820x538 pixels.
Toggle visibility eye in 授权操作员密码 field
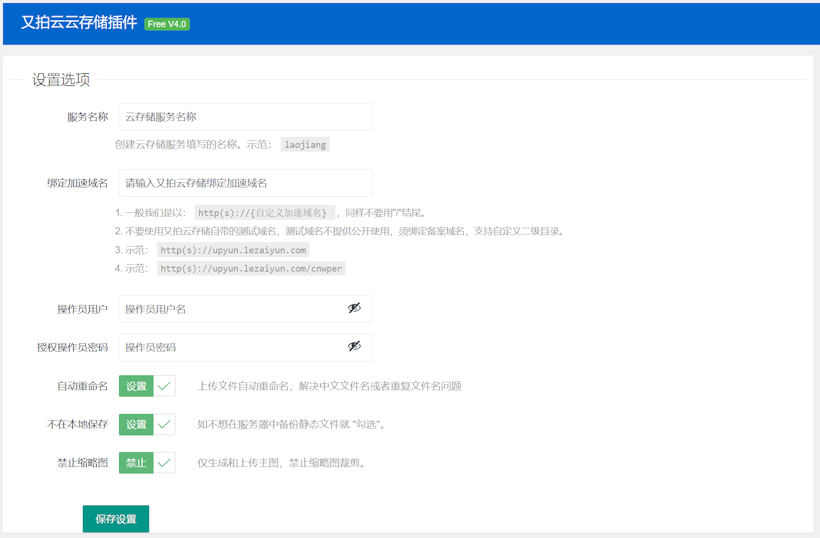click(x=354, y=347)
